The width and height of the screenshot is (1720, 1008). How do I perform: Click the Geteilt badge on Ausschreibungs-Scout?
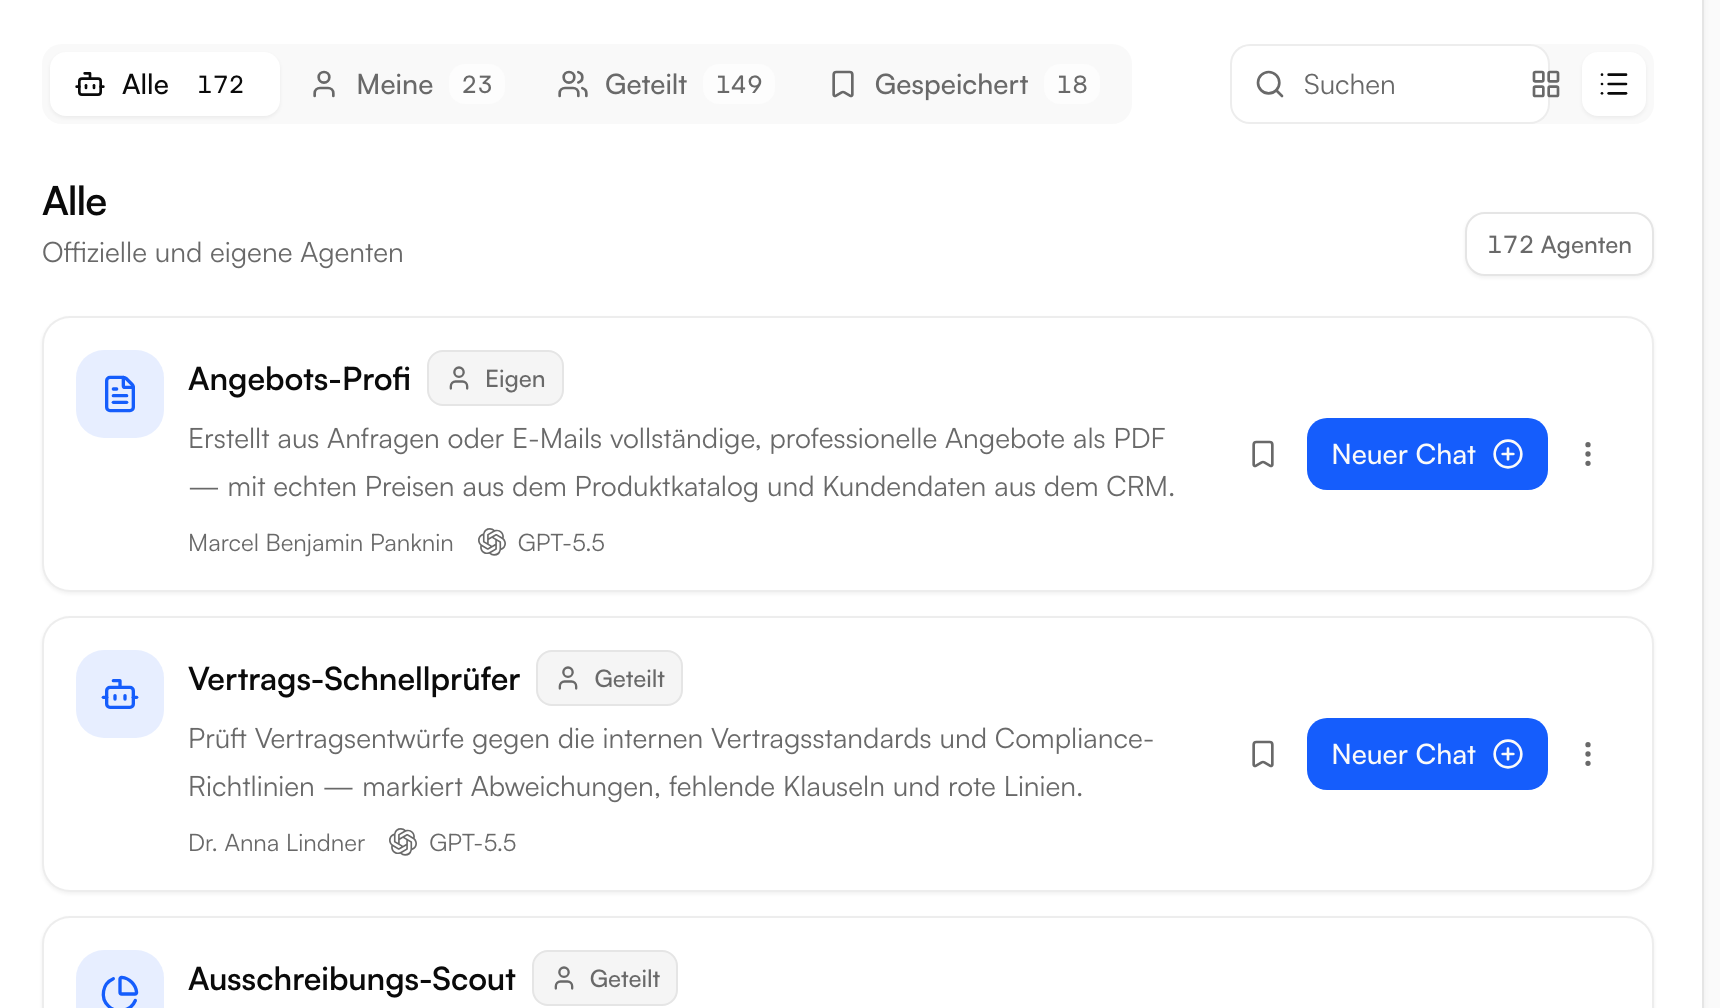pos(605,978)
